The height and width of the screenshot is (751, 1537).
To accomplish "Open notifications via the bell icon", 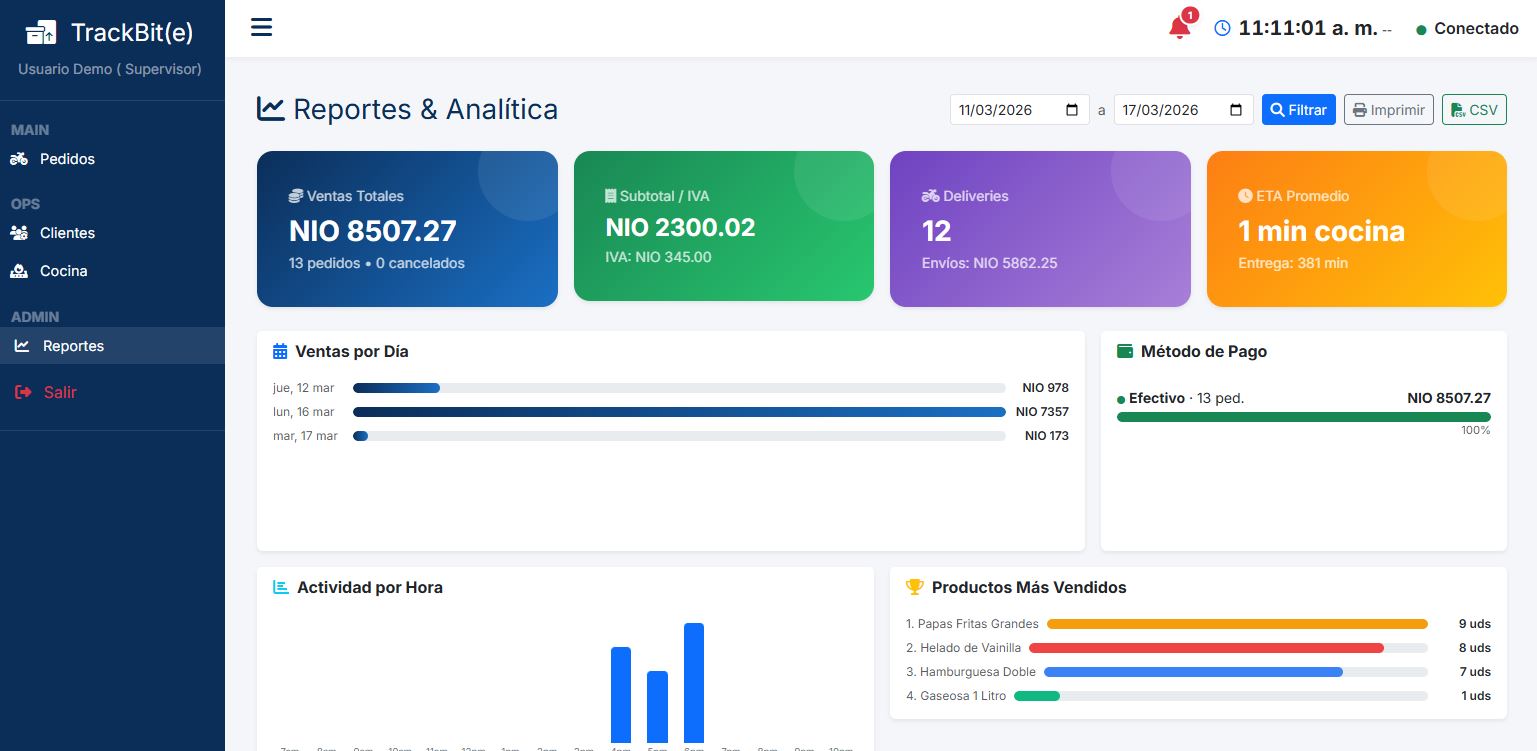I will pos(1179,29).
